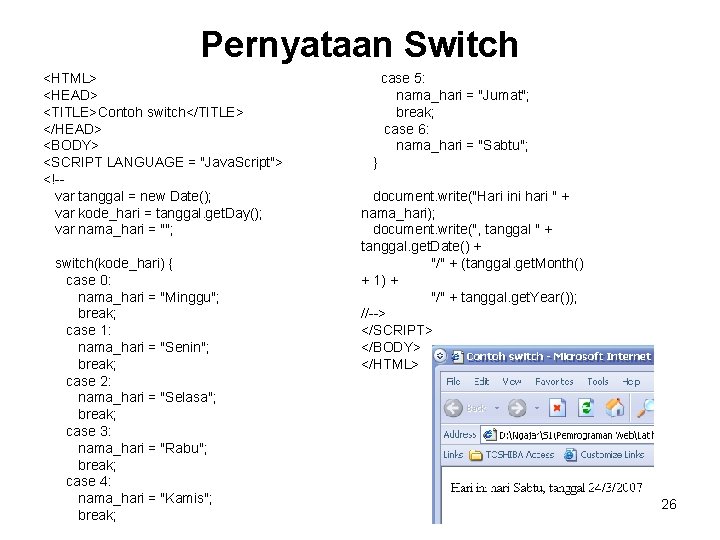Click the 'case 6:' code line

(x=406, y=129)
